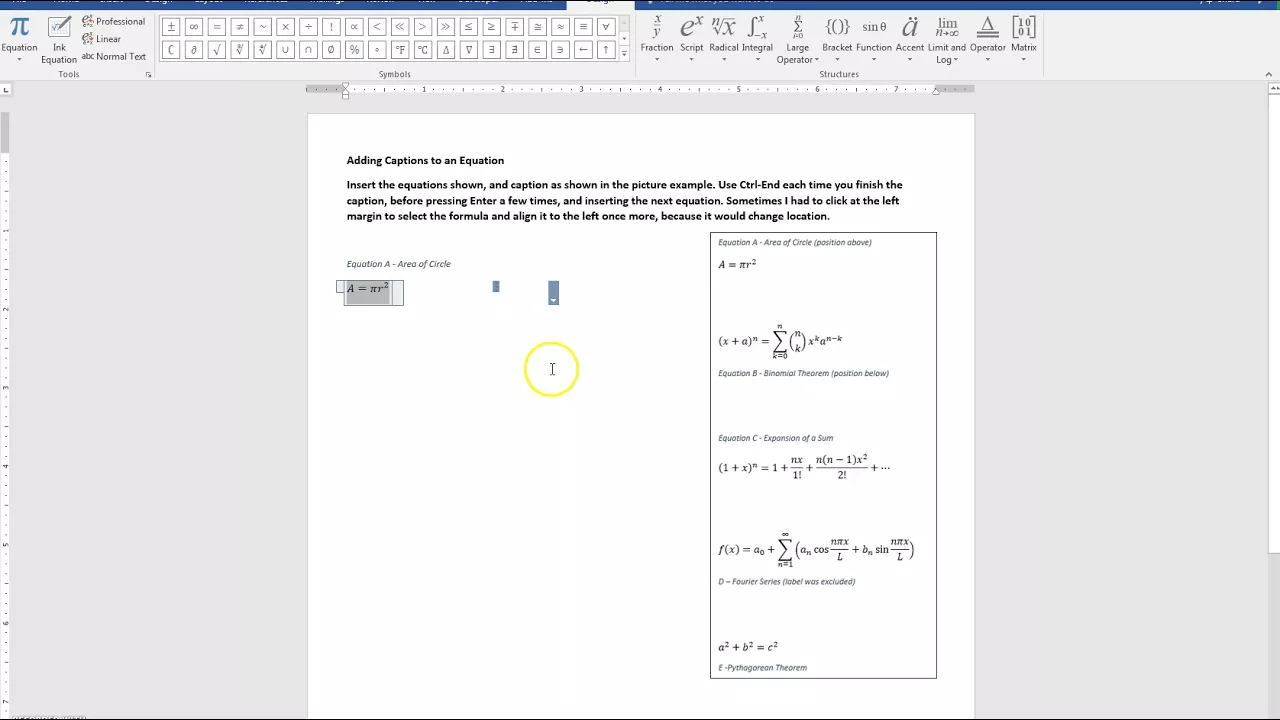Insert the plus-minus symbol
This screenshot has width=1280, height=720.
171,27
